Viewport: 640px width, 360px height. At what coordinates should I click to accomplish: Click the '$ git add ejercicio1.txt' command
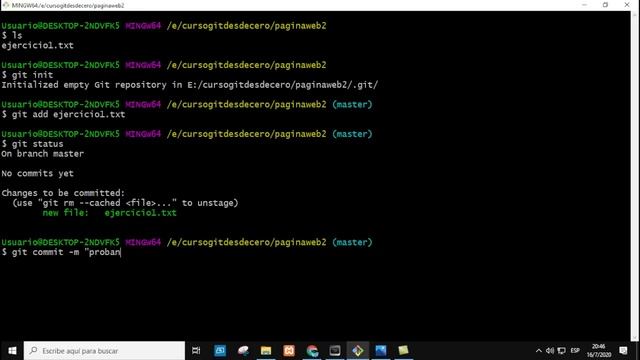[63, 114]
